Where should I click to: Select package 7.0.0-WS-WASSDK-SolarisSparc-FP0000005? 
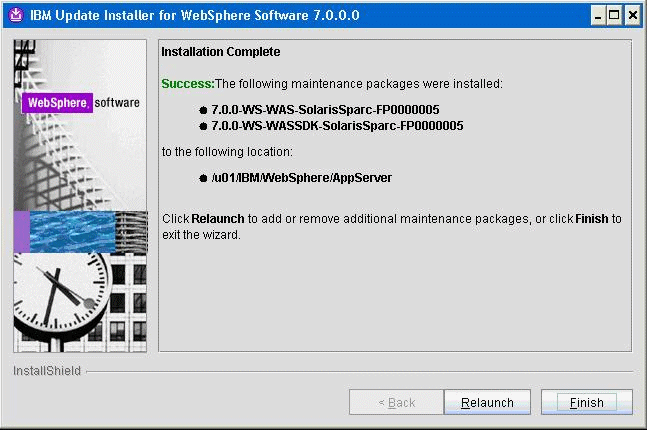(x=337, y=126)
